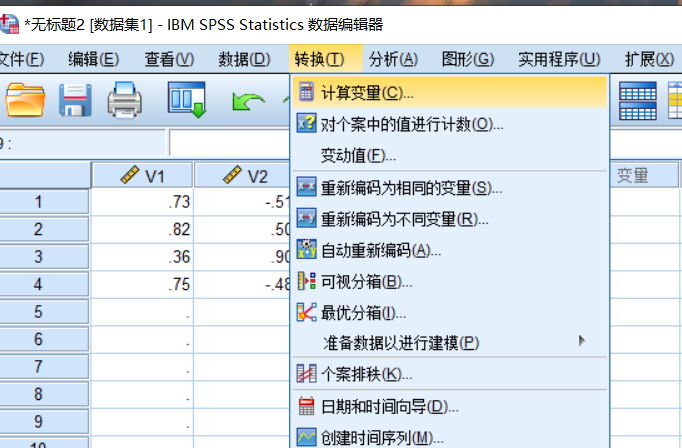Screen dimensions: 682x448
Task: Select row header 3
Action: pyautogui.click(x=44, y=256)
